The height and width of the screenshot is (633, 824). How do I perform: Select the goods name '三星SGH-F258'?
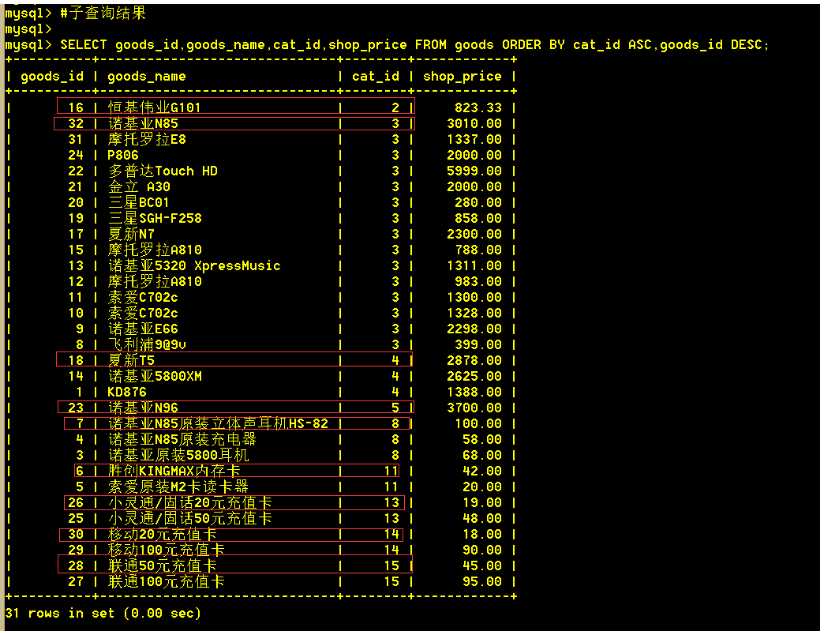point(154,218)
